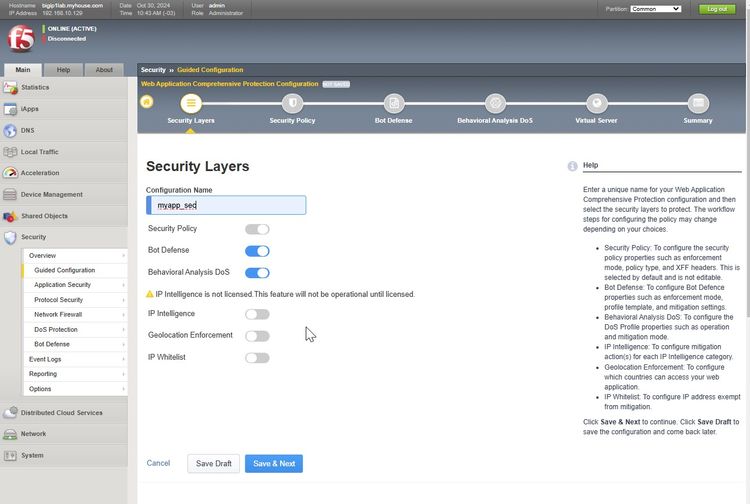Disable the Bot Defense switch
The width and height of the screenshot is (750, 504).
coord(257,251)
